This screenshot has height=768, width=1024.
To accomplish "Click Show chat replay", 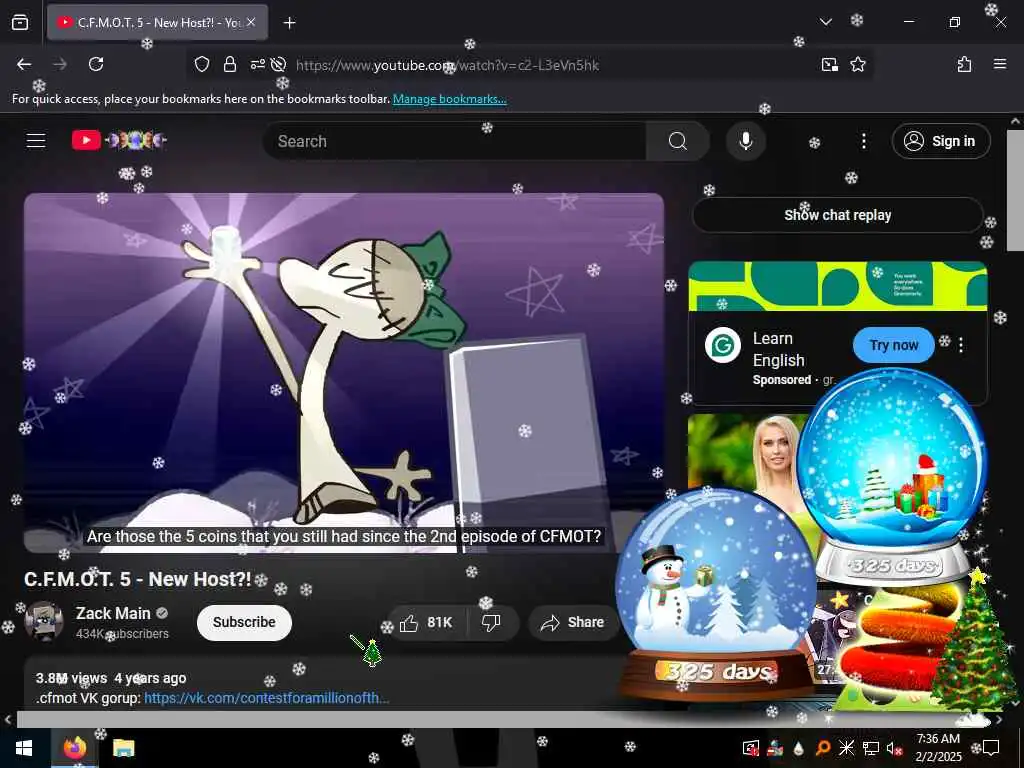I will coord(838,215).
